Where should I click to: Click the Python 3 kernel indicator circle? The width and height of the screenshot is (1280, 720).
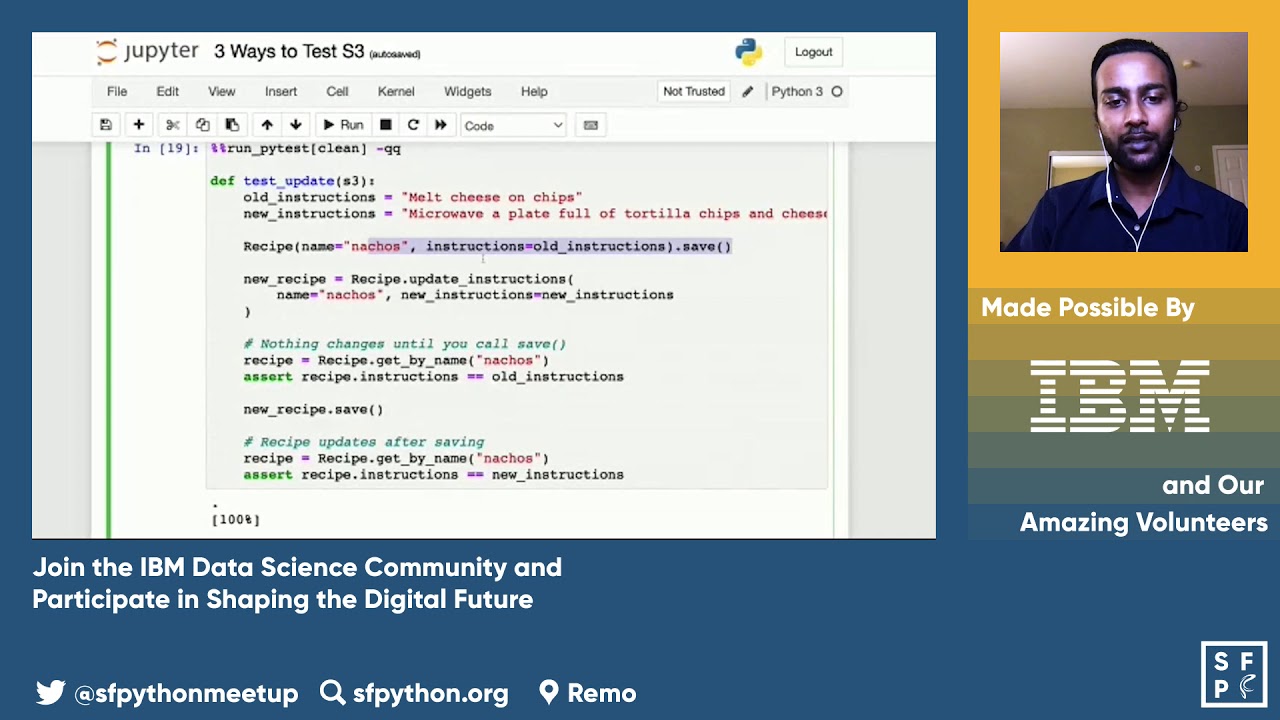tap(837, 91)
